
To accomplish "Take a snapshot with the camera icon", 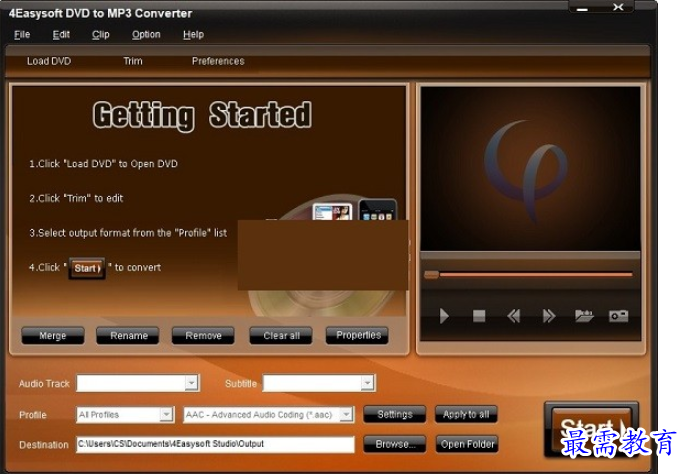I will click(618, 315).
